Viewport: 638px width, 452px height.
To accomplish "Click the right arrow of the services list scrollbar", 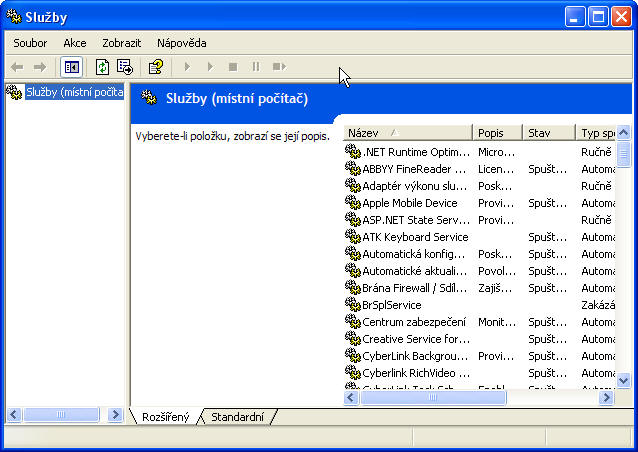I will (606, 398).
